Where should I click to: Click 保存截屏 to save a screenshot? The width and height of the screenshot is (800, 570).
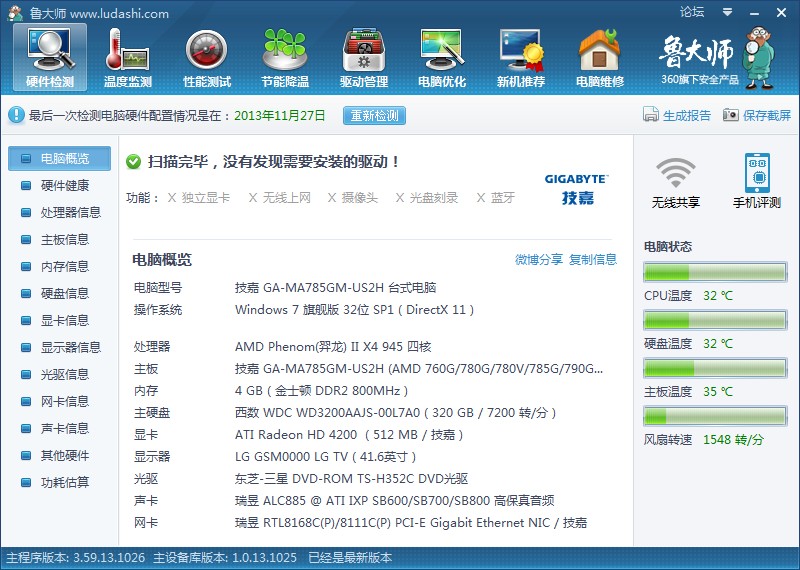757,115
